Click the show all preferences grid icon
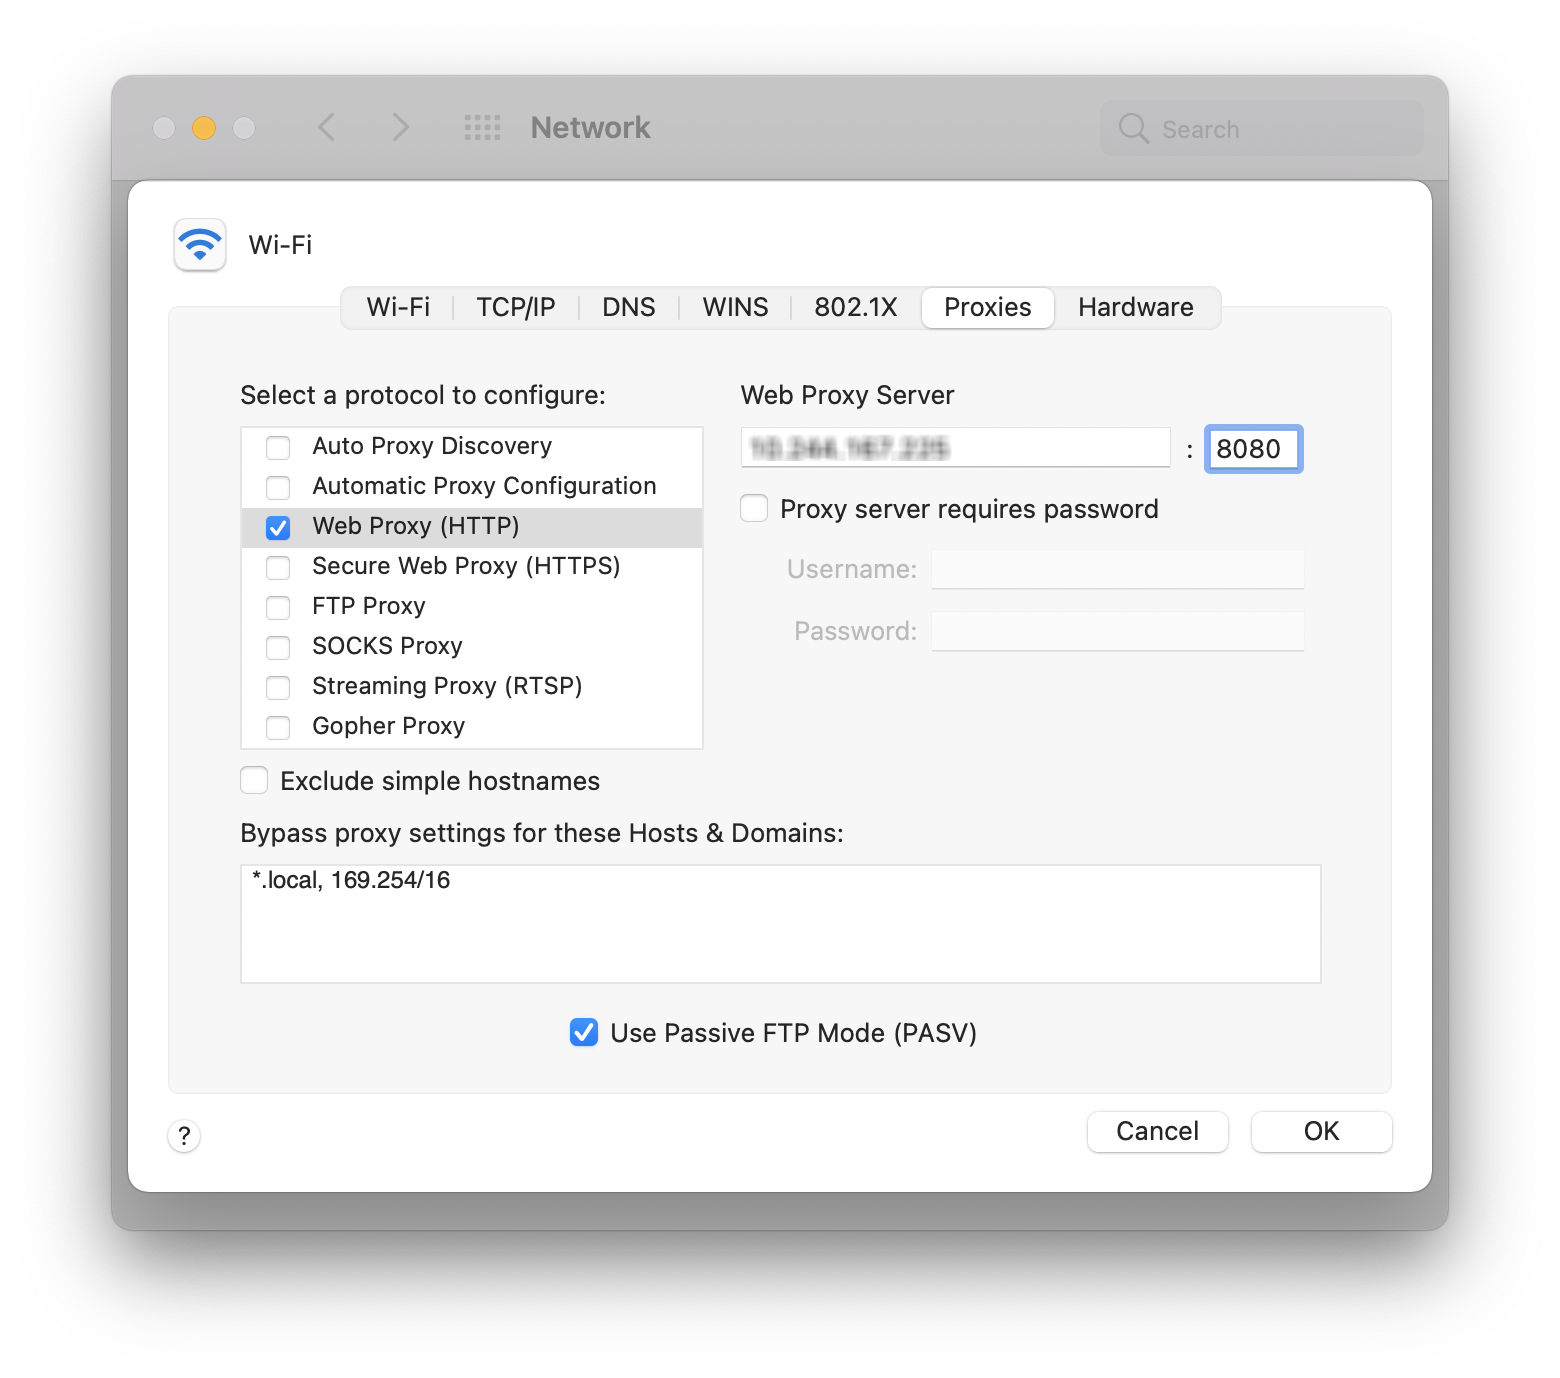The image size is (1560, 1378). 482,128
